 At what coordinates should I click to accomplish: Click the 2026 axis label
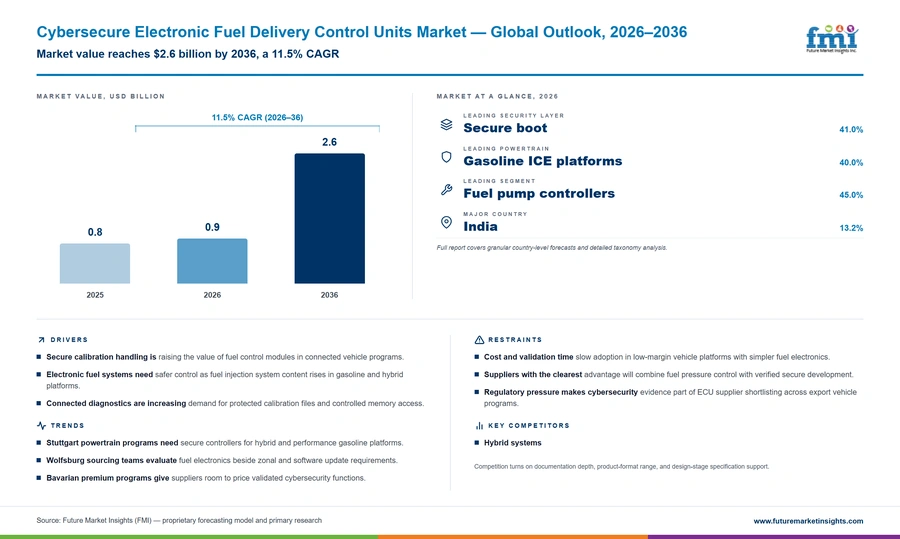click(212, 295)
